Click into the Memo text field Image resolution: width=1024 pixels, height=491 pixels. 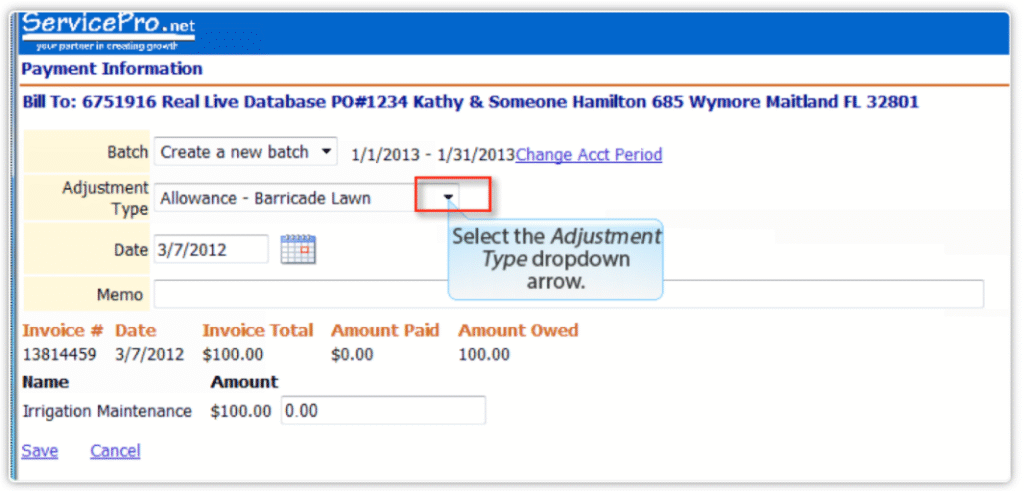568,295
